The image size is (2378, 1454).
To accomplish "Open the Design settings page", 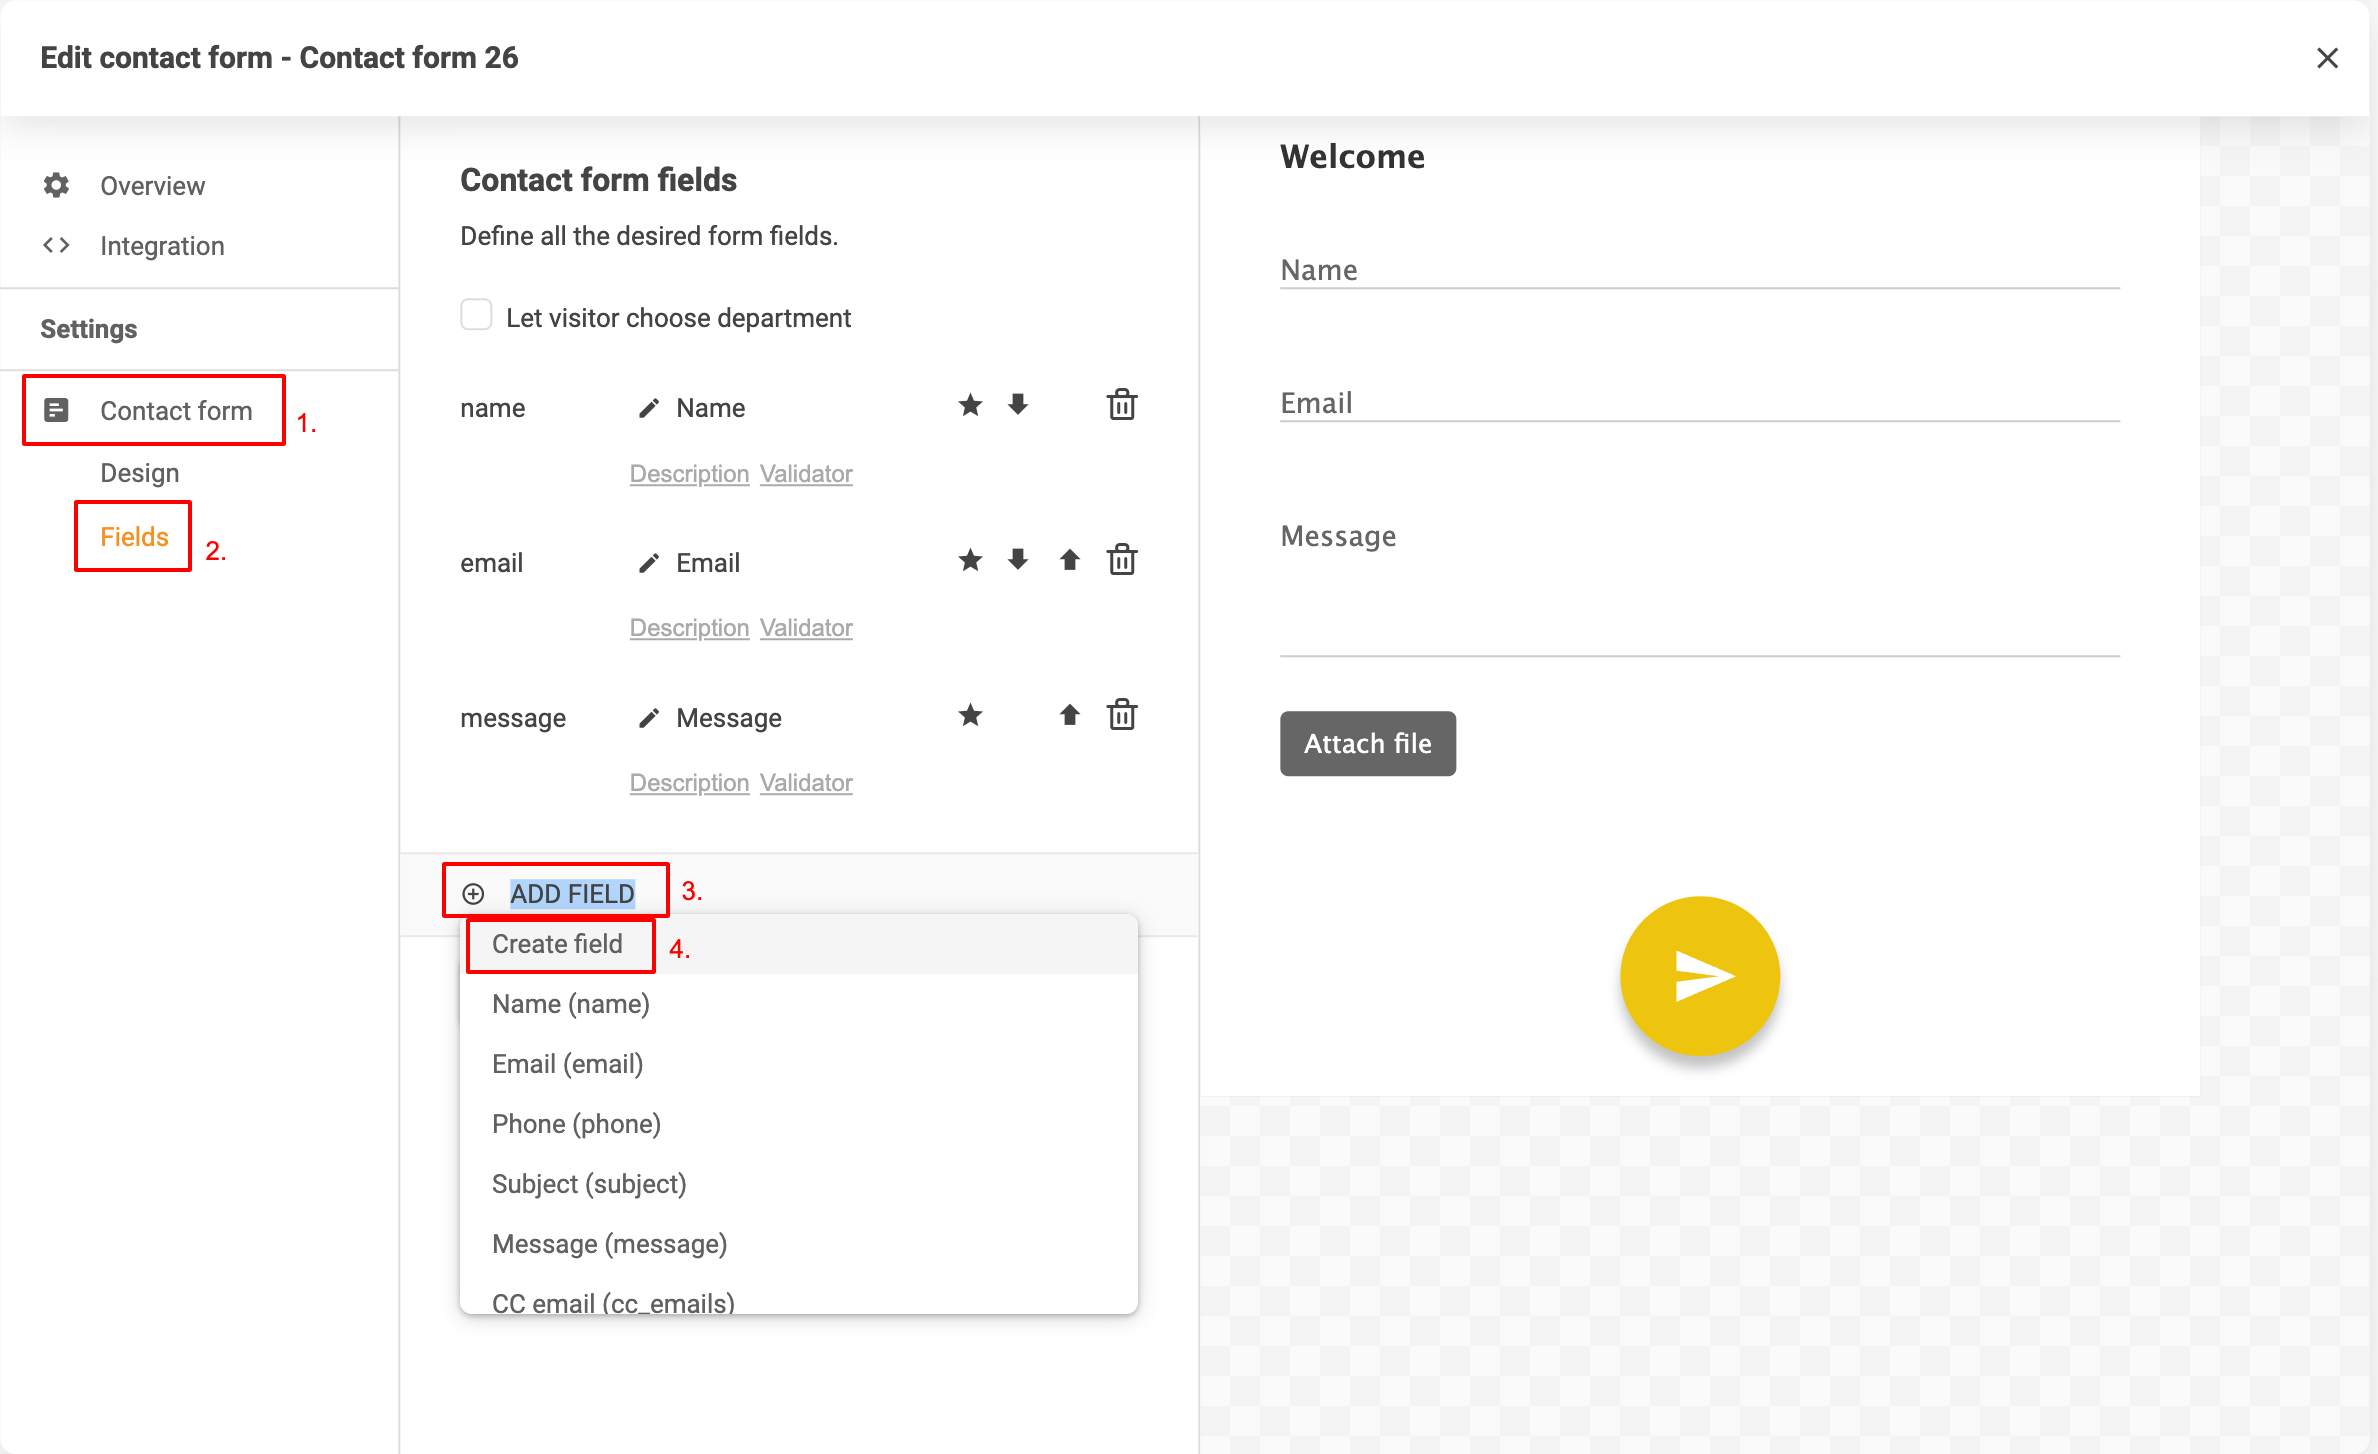I will coord(139,472).
